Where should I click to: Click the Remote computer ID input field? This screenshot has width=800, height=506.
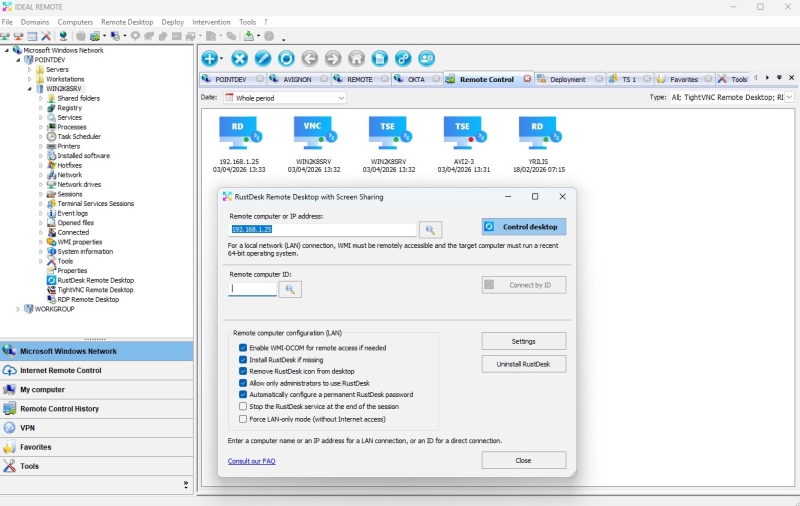pos(252,289)
